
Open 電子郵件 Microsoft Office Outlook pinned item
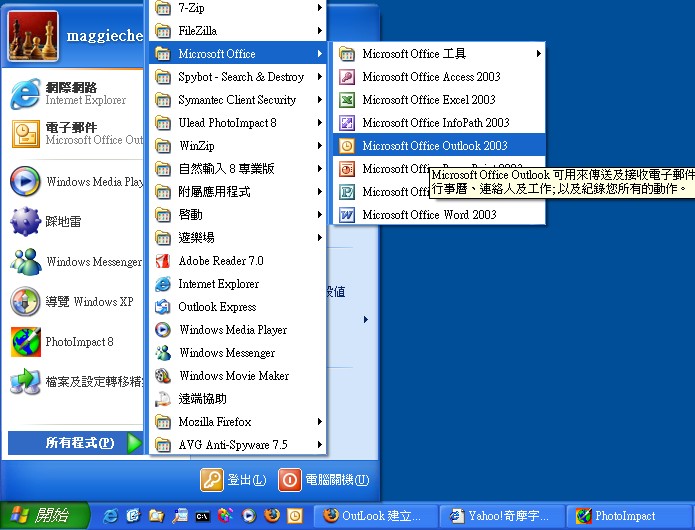point(74,133)
